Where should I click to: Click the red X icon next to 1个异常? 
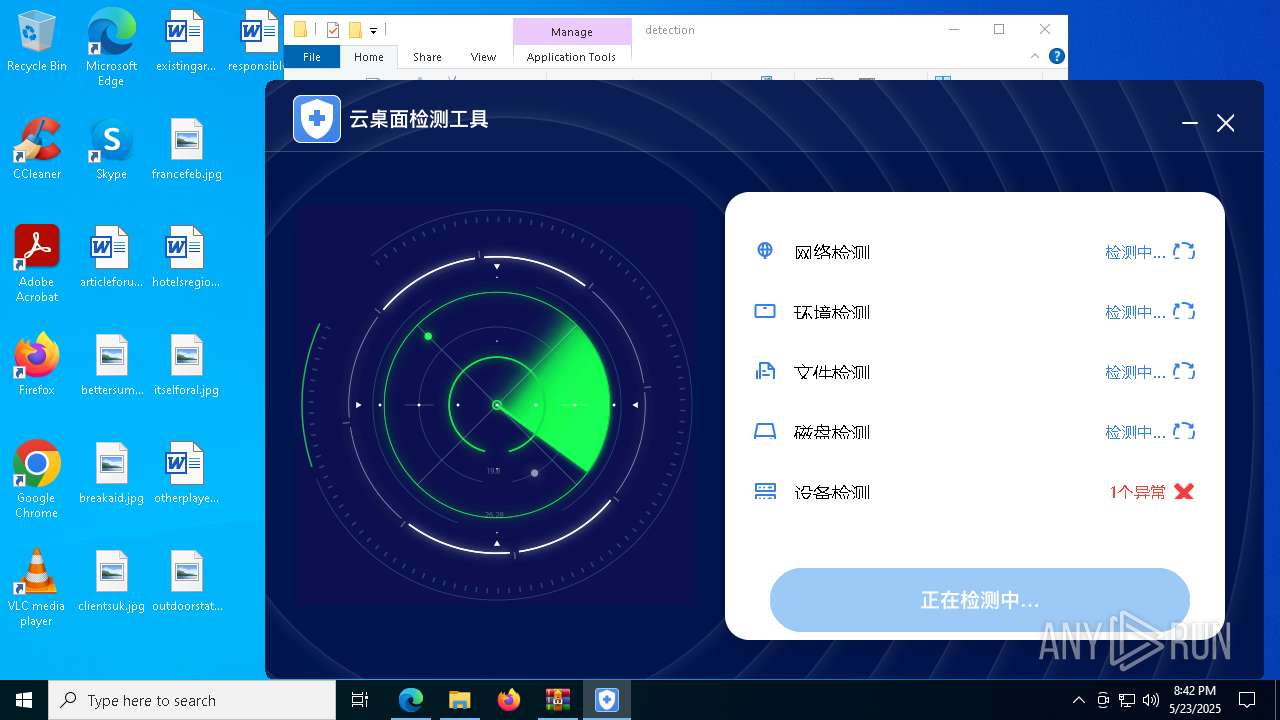pos(1184,491)
